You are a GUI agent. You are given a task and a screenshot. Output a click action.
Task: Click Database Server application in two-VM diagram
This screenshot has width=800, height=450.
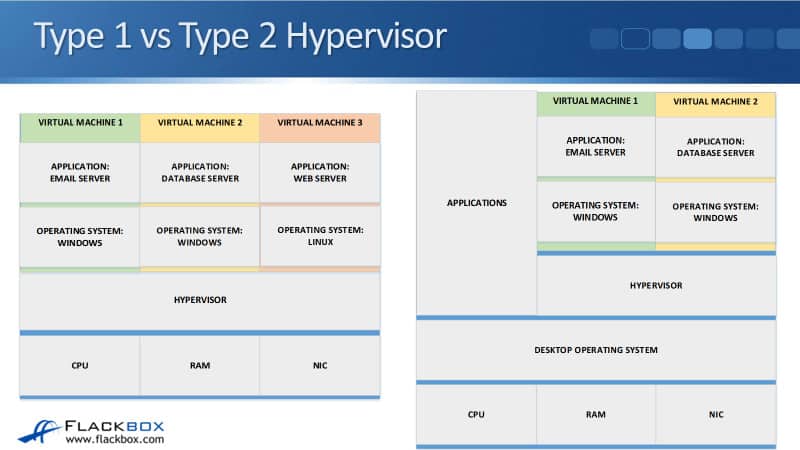[x=715, y=147]
